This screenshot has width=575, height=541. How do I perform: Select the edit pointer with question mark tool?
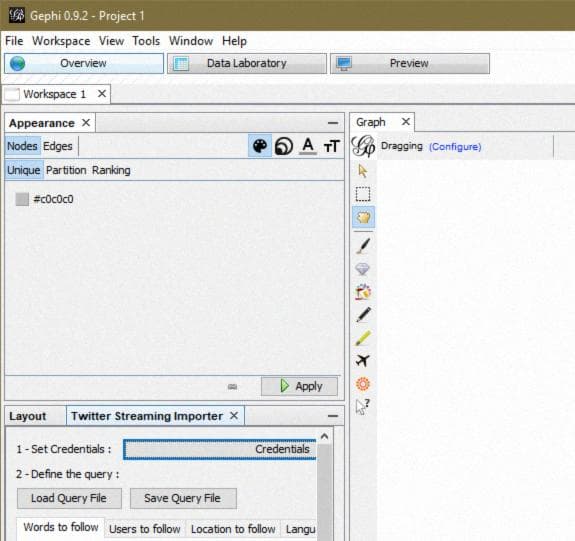pyautogui.click(x=362, y=406)
